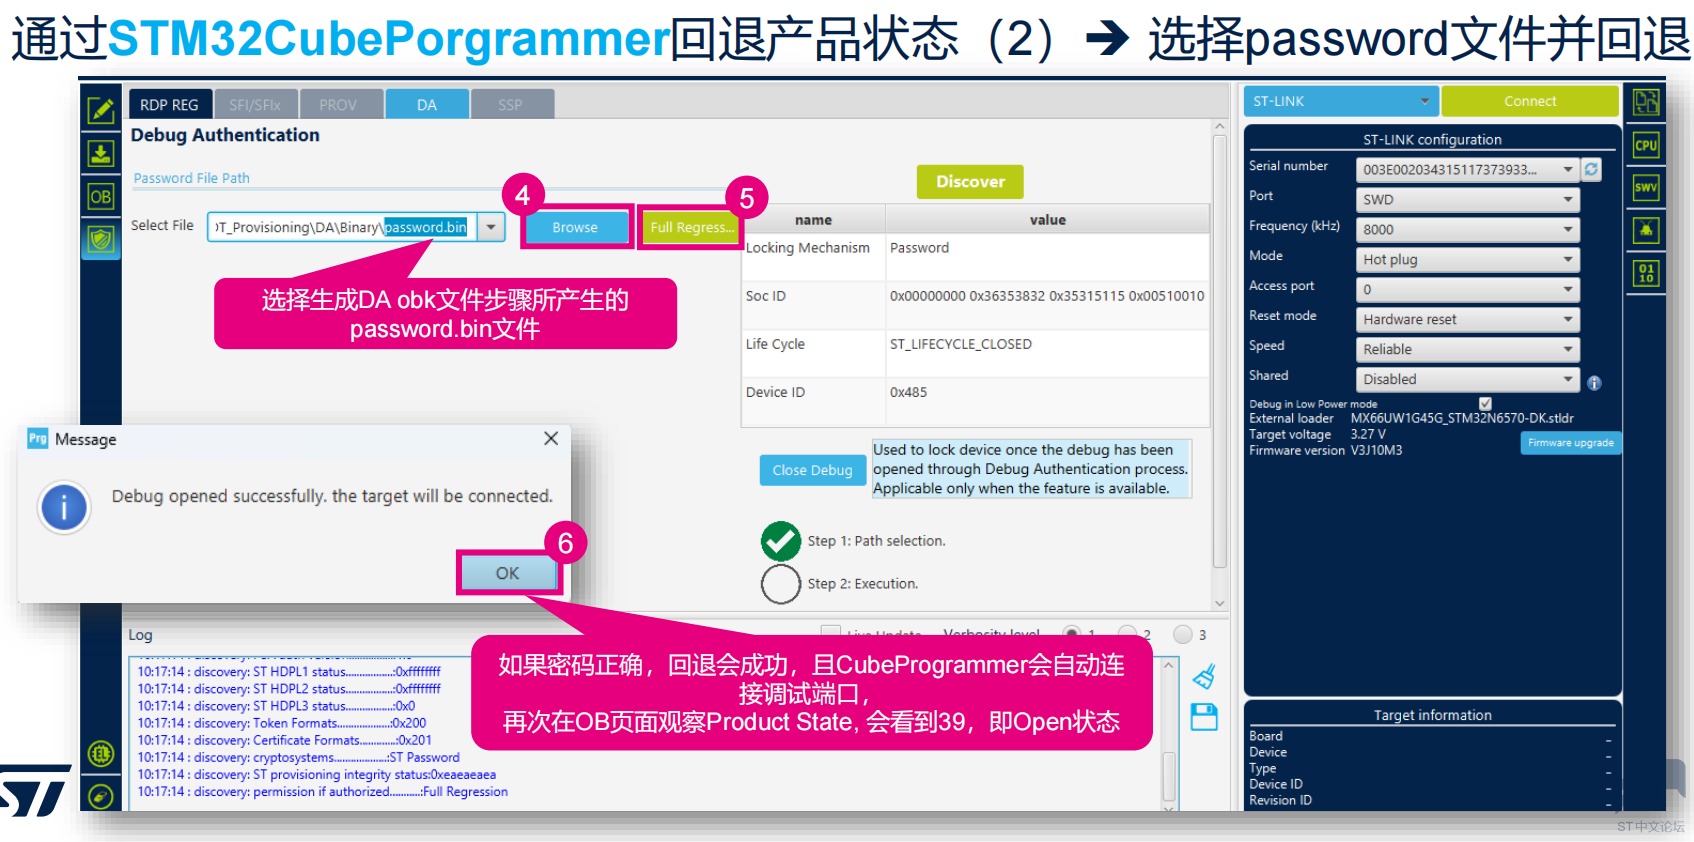Select the DA tab
Image resolution: width=1694 pixels, height=842 pixels.
[x=427, y=104]
